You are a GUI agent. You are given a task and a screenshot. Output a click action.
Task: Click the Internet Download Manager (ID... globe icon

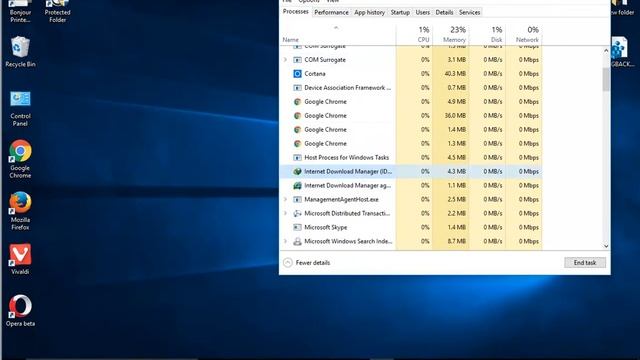tap(298, 171)
